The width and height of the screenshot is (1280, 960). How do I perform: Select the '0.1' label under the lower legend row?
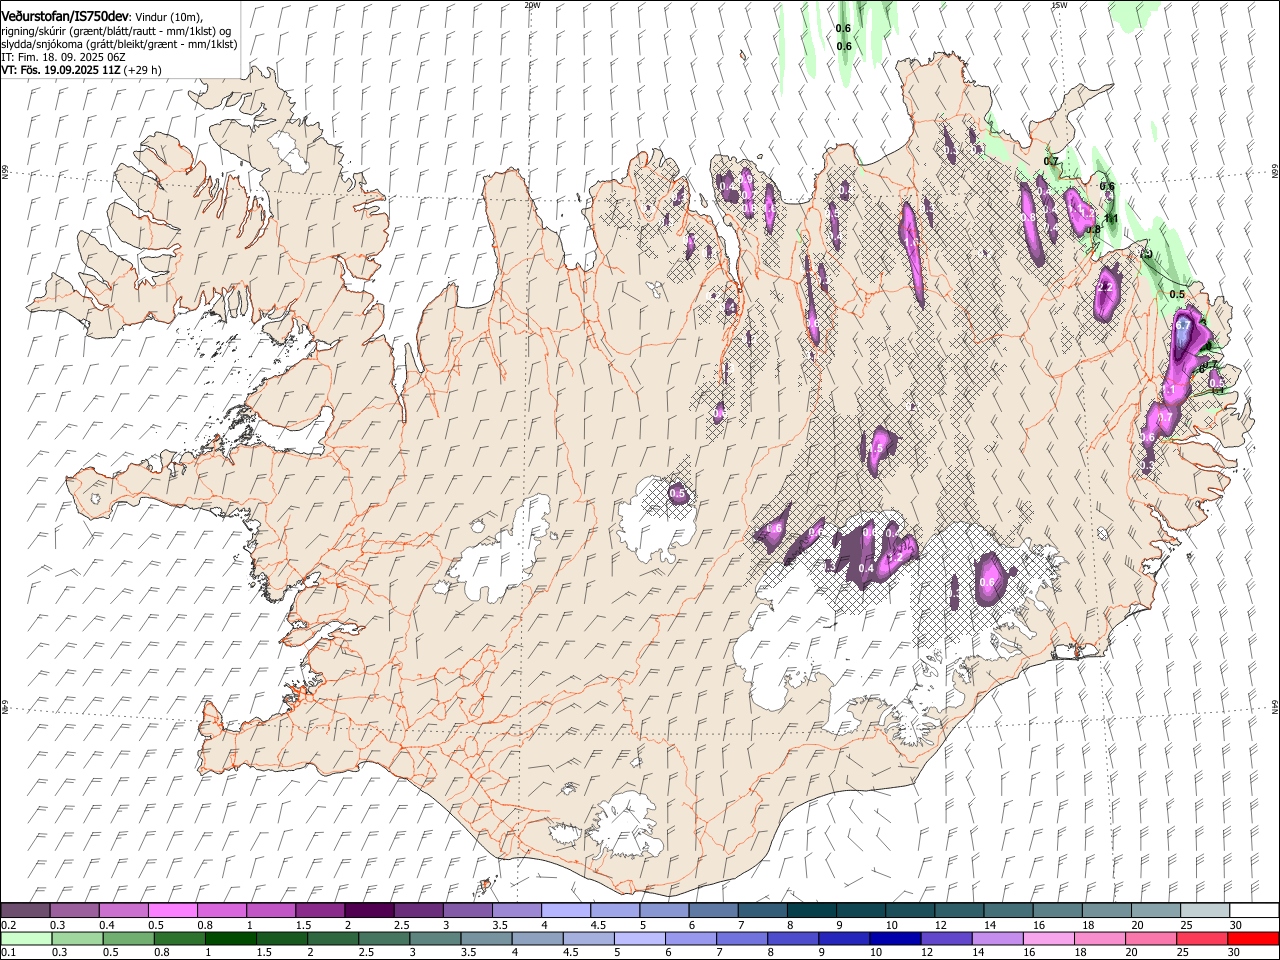8,953
